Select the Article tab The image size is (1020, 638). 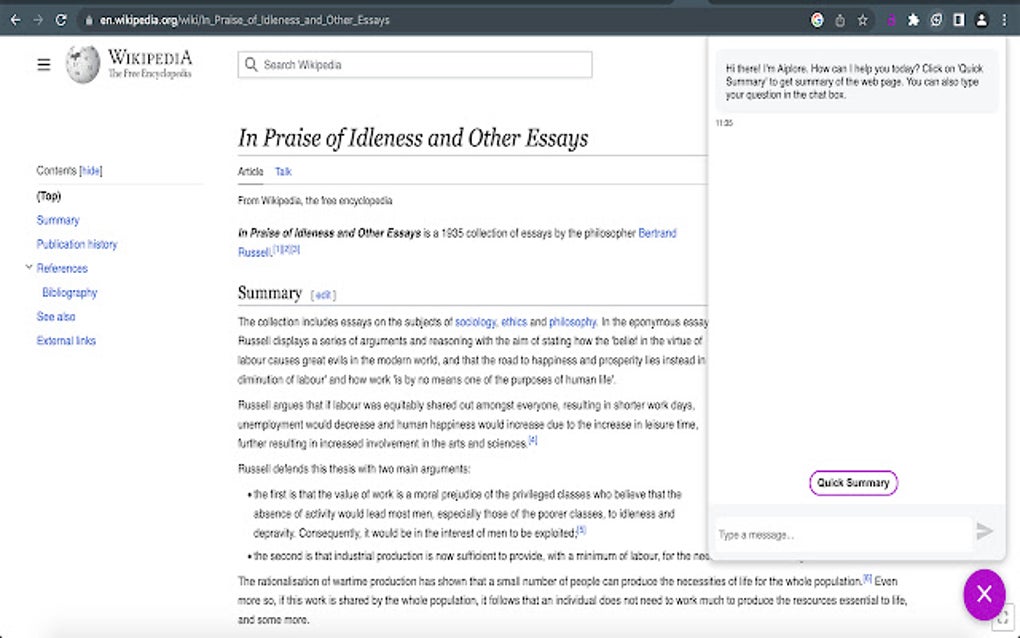[x=250, y=172]
